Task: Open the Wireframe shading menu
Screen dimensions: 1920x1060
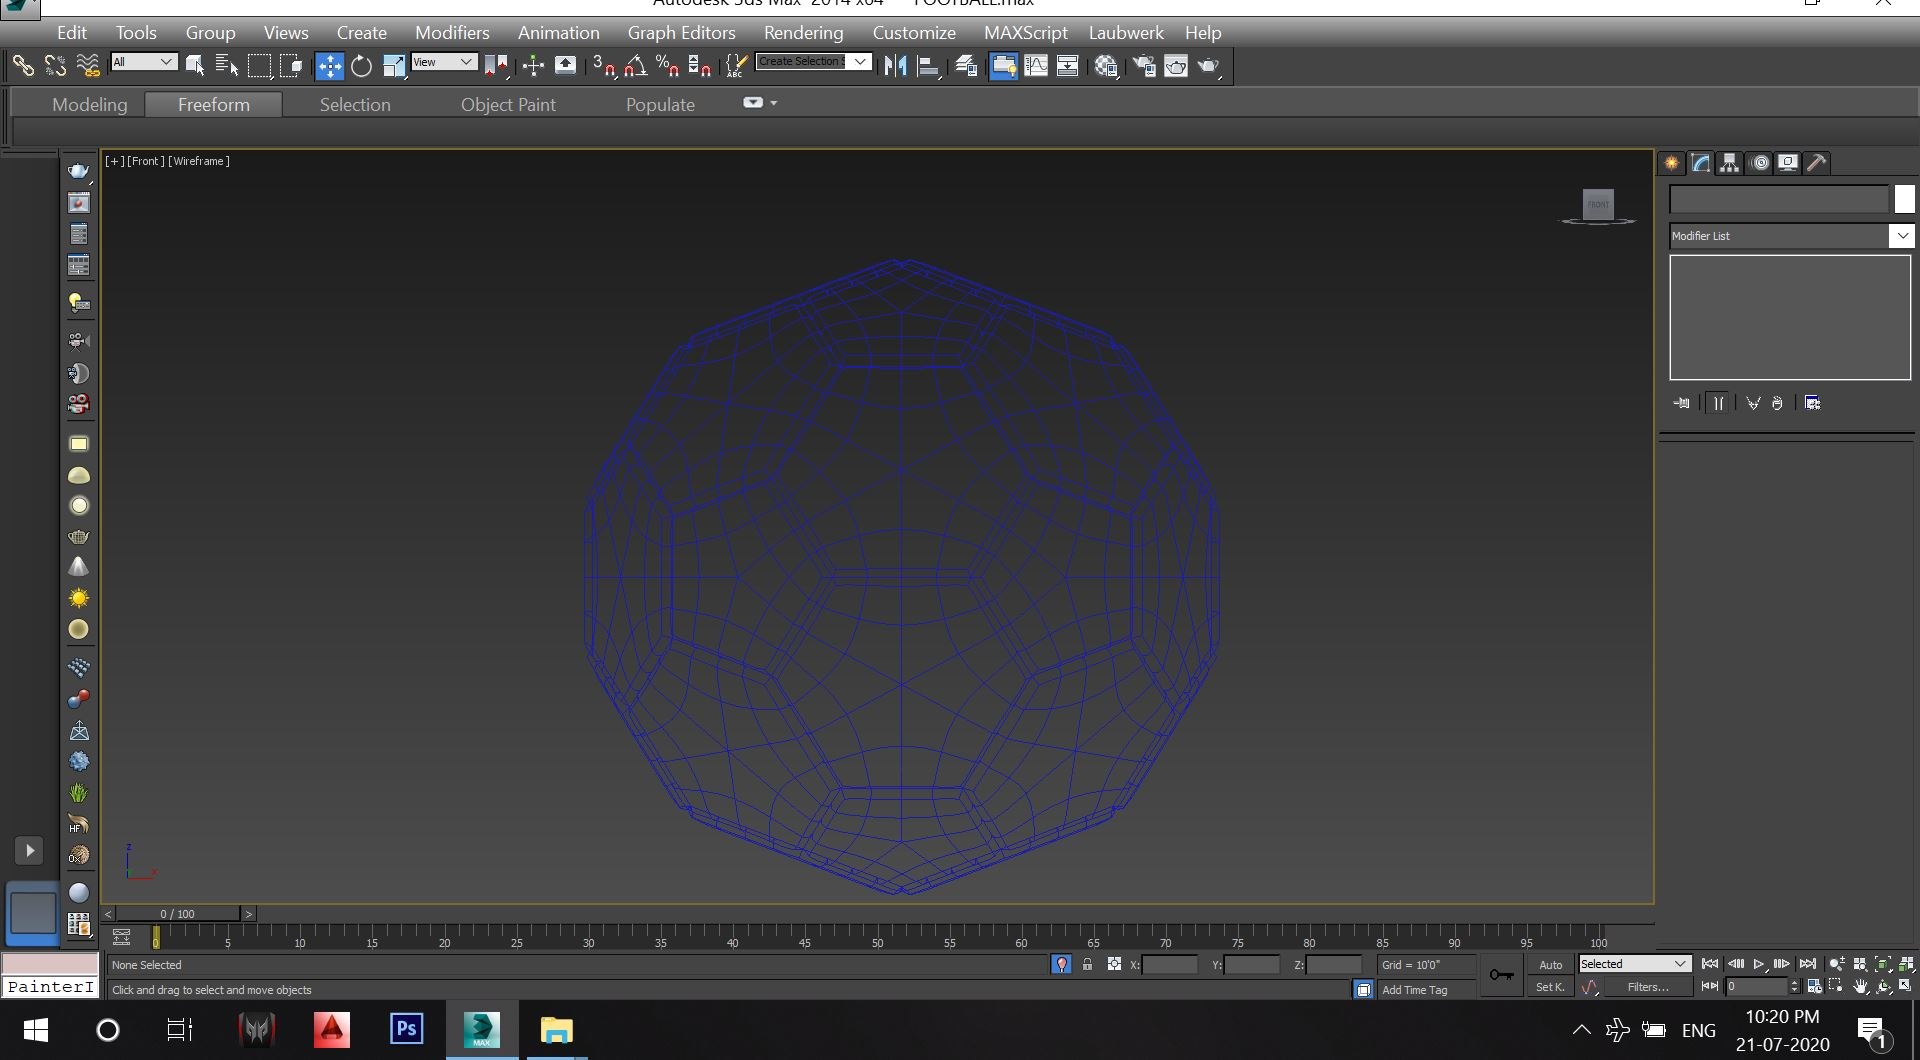Action: pyautogui.click(x=199, y=161)
